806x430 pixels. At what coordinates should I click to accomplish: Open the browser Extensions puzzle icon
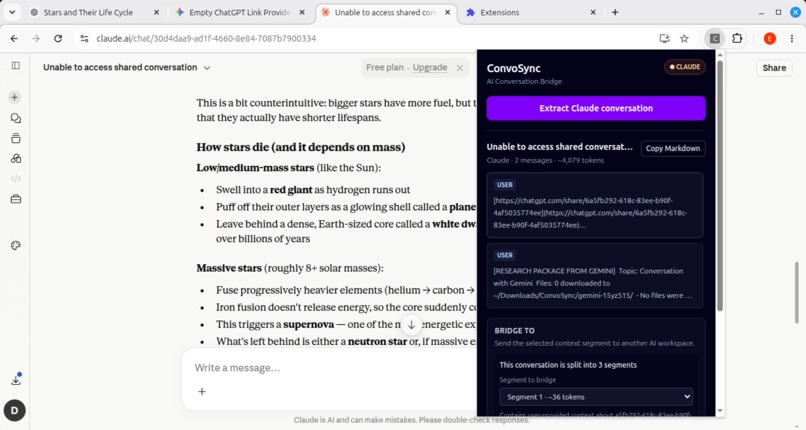737,39
